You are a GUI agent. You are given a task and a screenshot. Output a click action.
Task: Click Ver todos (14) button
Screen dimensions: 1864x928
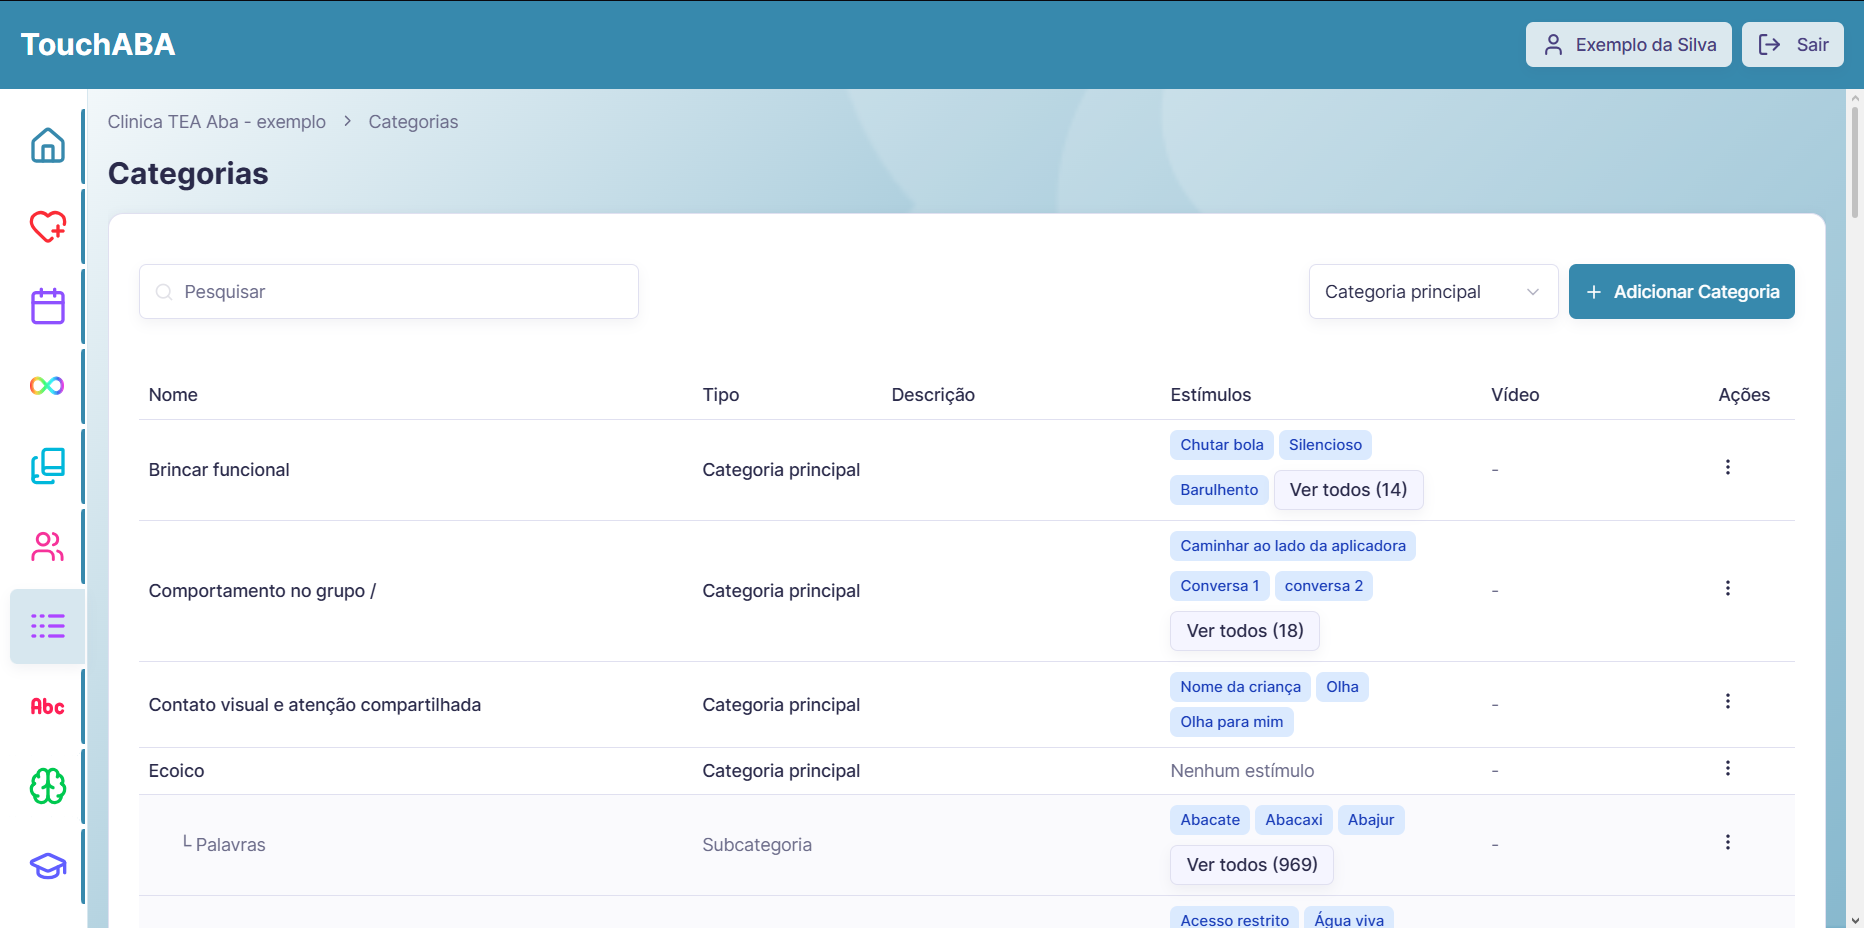[x=1348, y=490]
